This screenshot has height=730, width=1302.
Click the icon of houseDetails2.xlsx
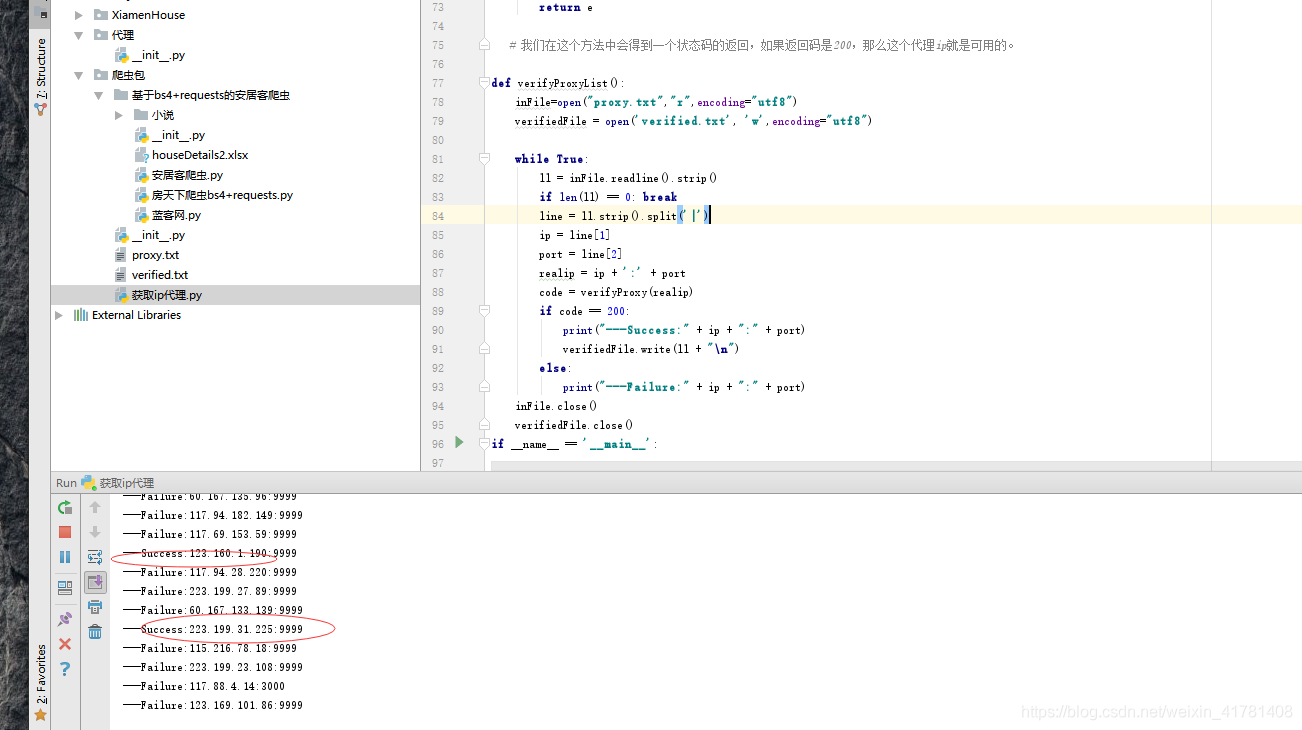coord(141,155)
